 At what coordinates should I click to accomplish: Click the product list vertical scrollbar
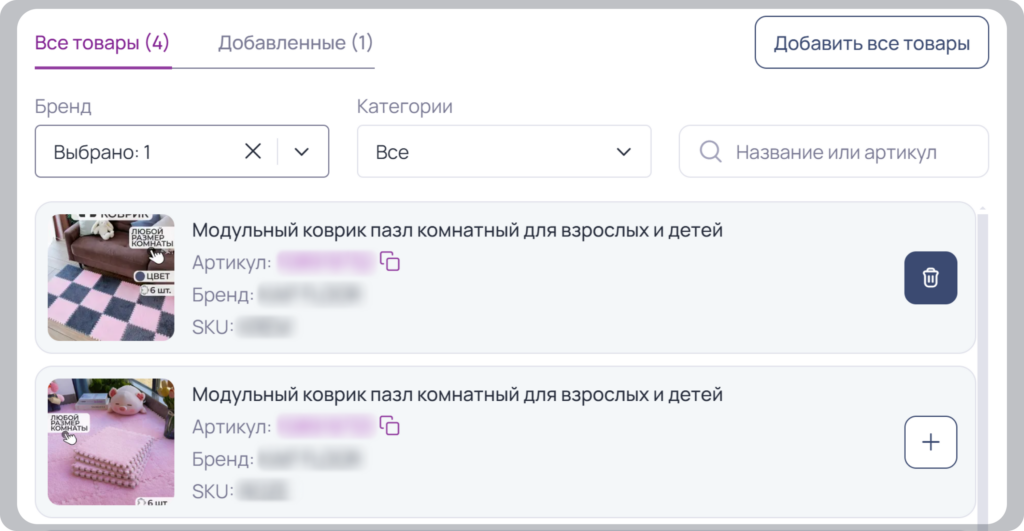click(x=982, y=366)
